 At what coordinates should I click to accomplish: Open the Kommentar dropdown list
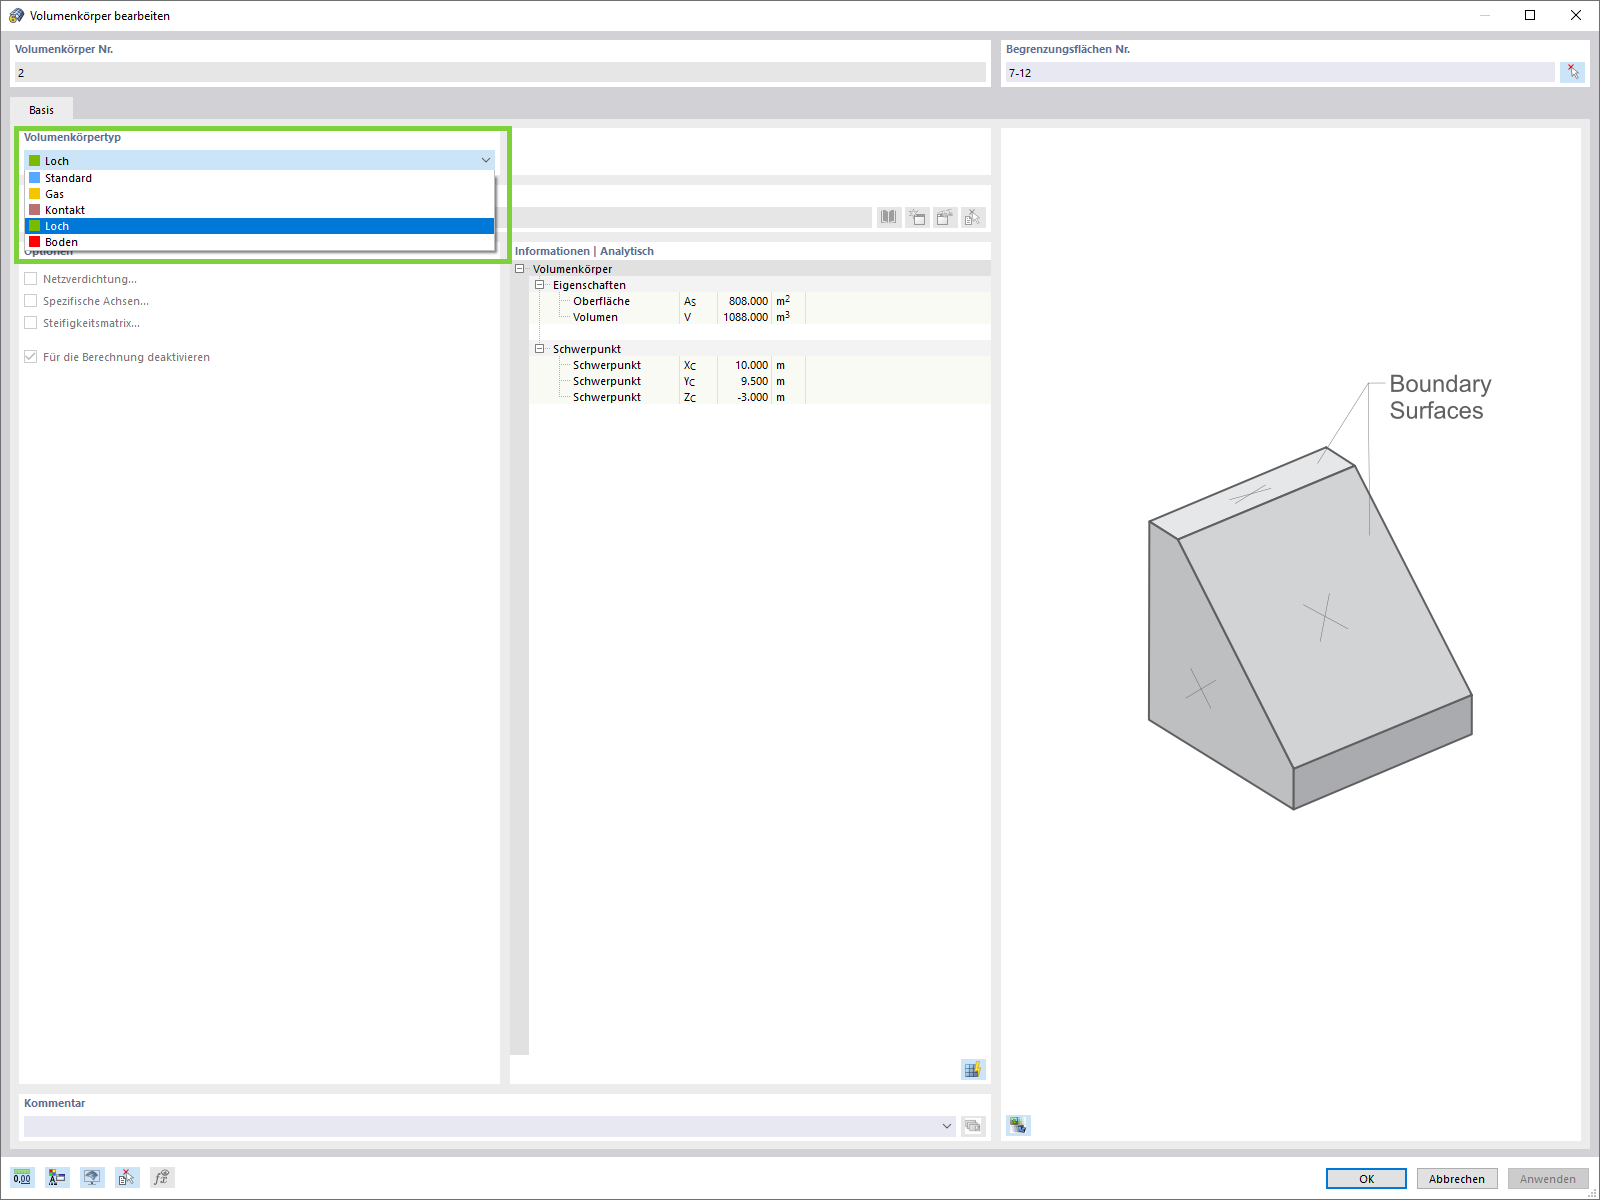(947, 1126)
